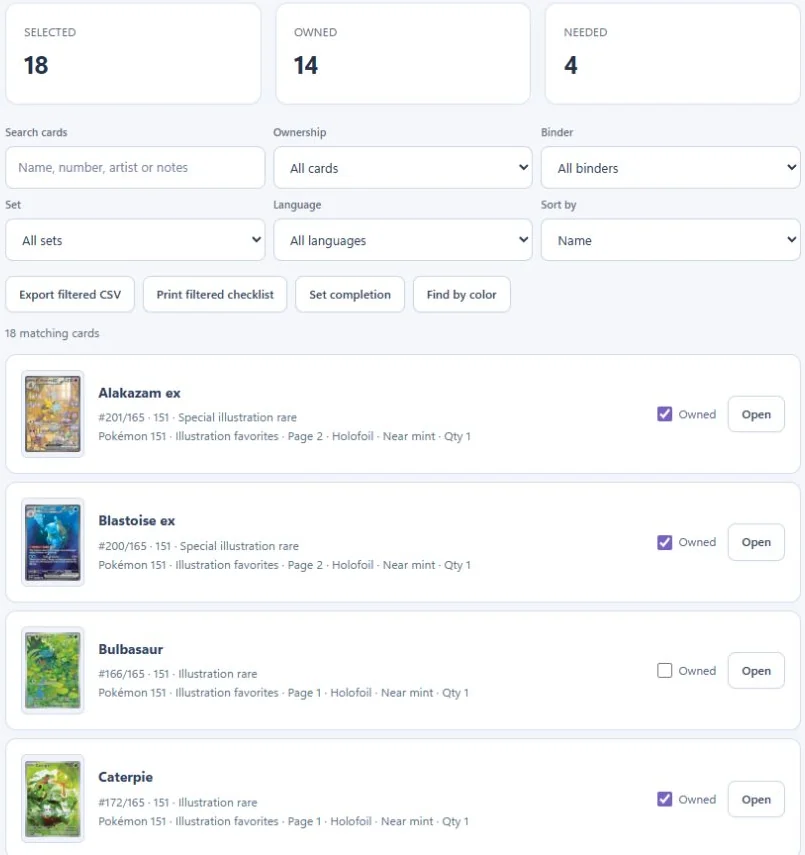Open the Ownership dropdown showing All cards
Viewport: 805px width, 855px height.
tap(402, 168)
